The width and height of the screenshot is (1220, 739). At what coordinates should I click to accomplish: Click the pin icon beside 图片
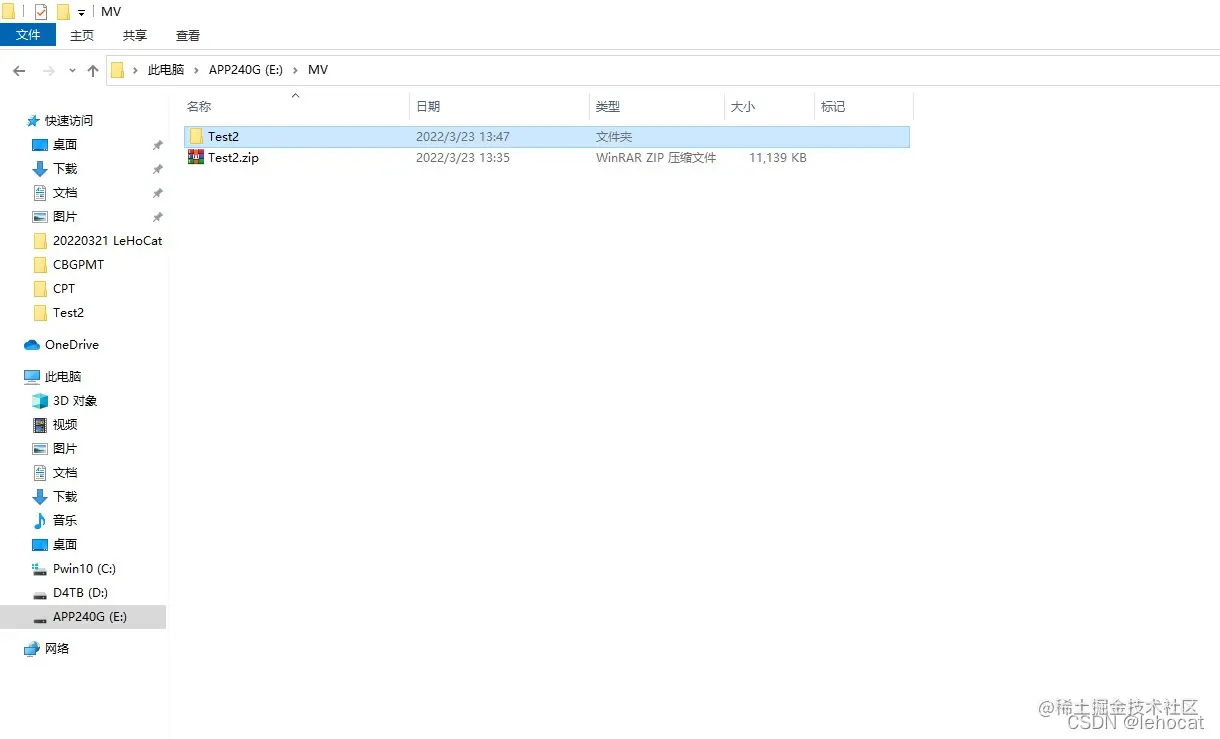(x=157, y=217)
